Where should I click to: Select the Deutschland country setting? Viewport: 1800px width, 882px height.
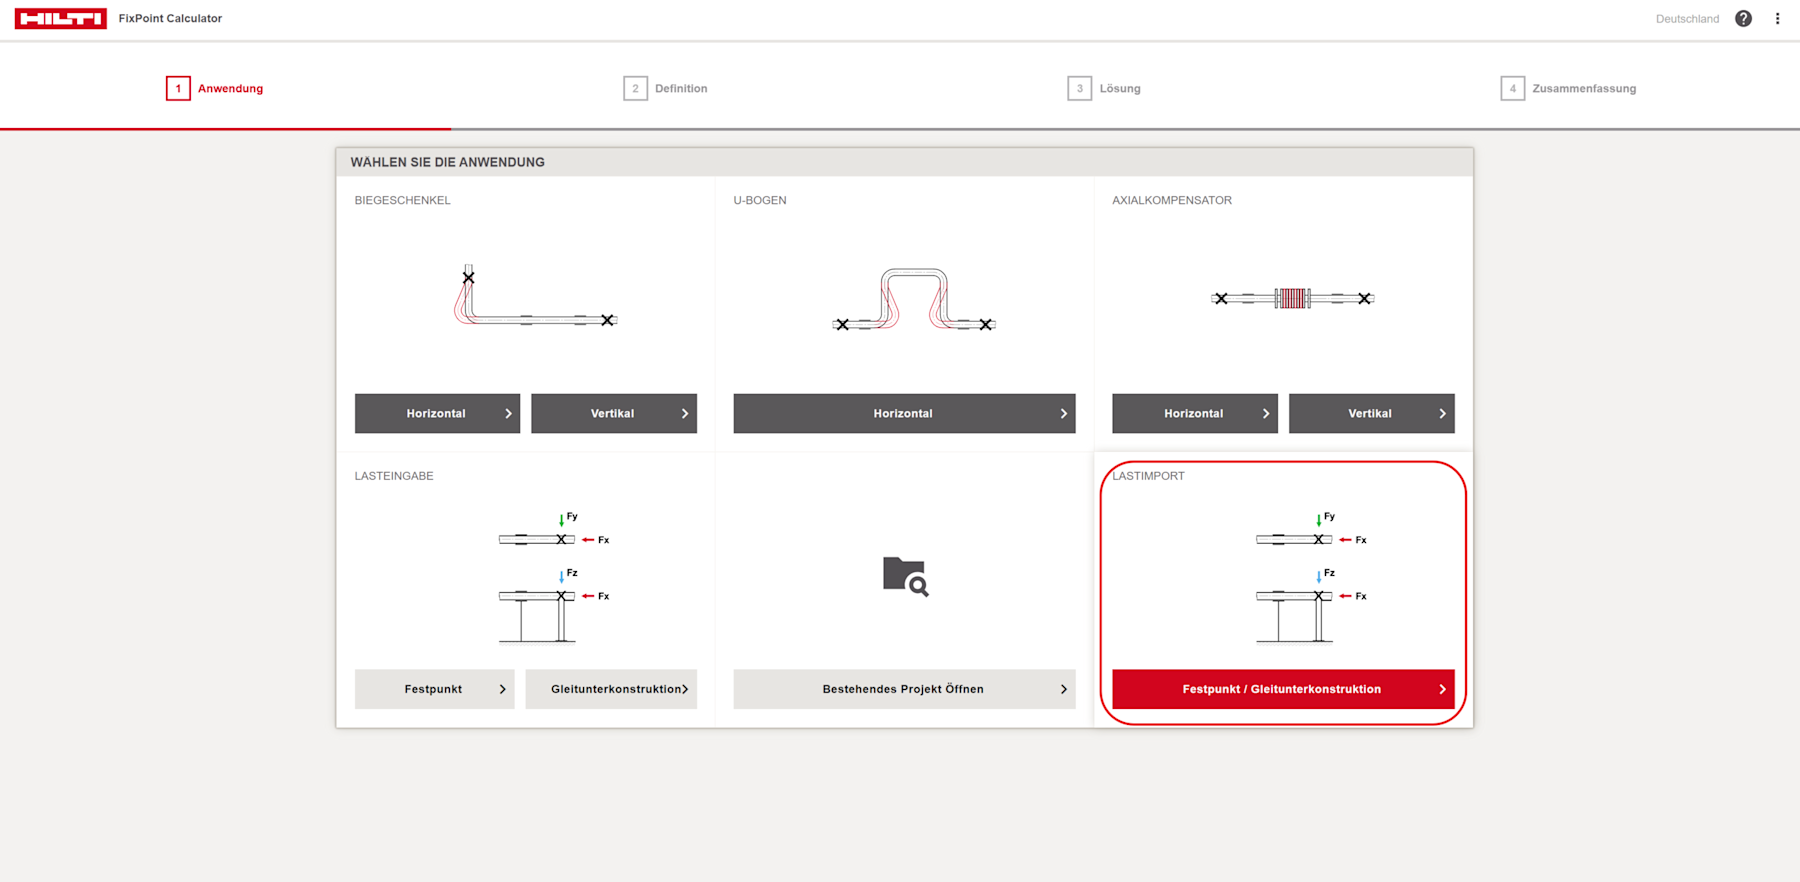point(1687,19)
